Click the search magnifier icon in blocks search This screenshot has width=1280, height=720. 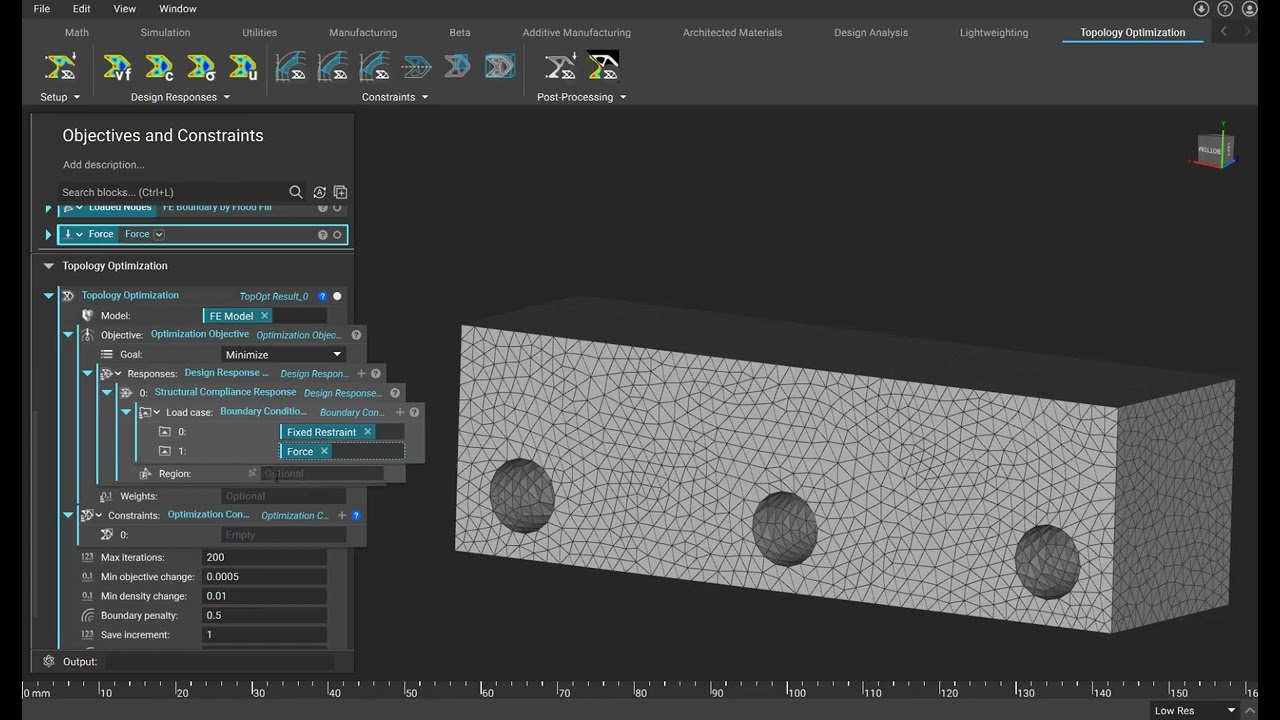296,192
